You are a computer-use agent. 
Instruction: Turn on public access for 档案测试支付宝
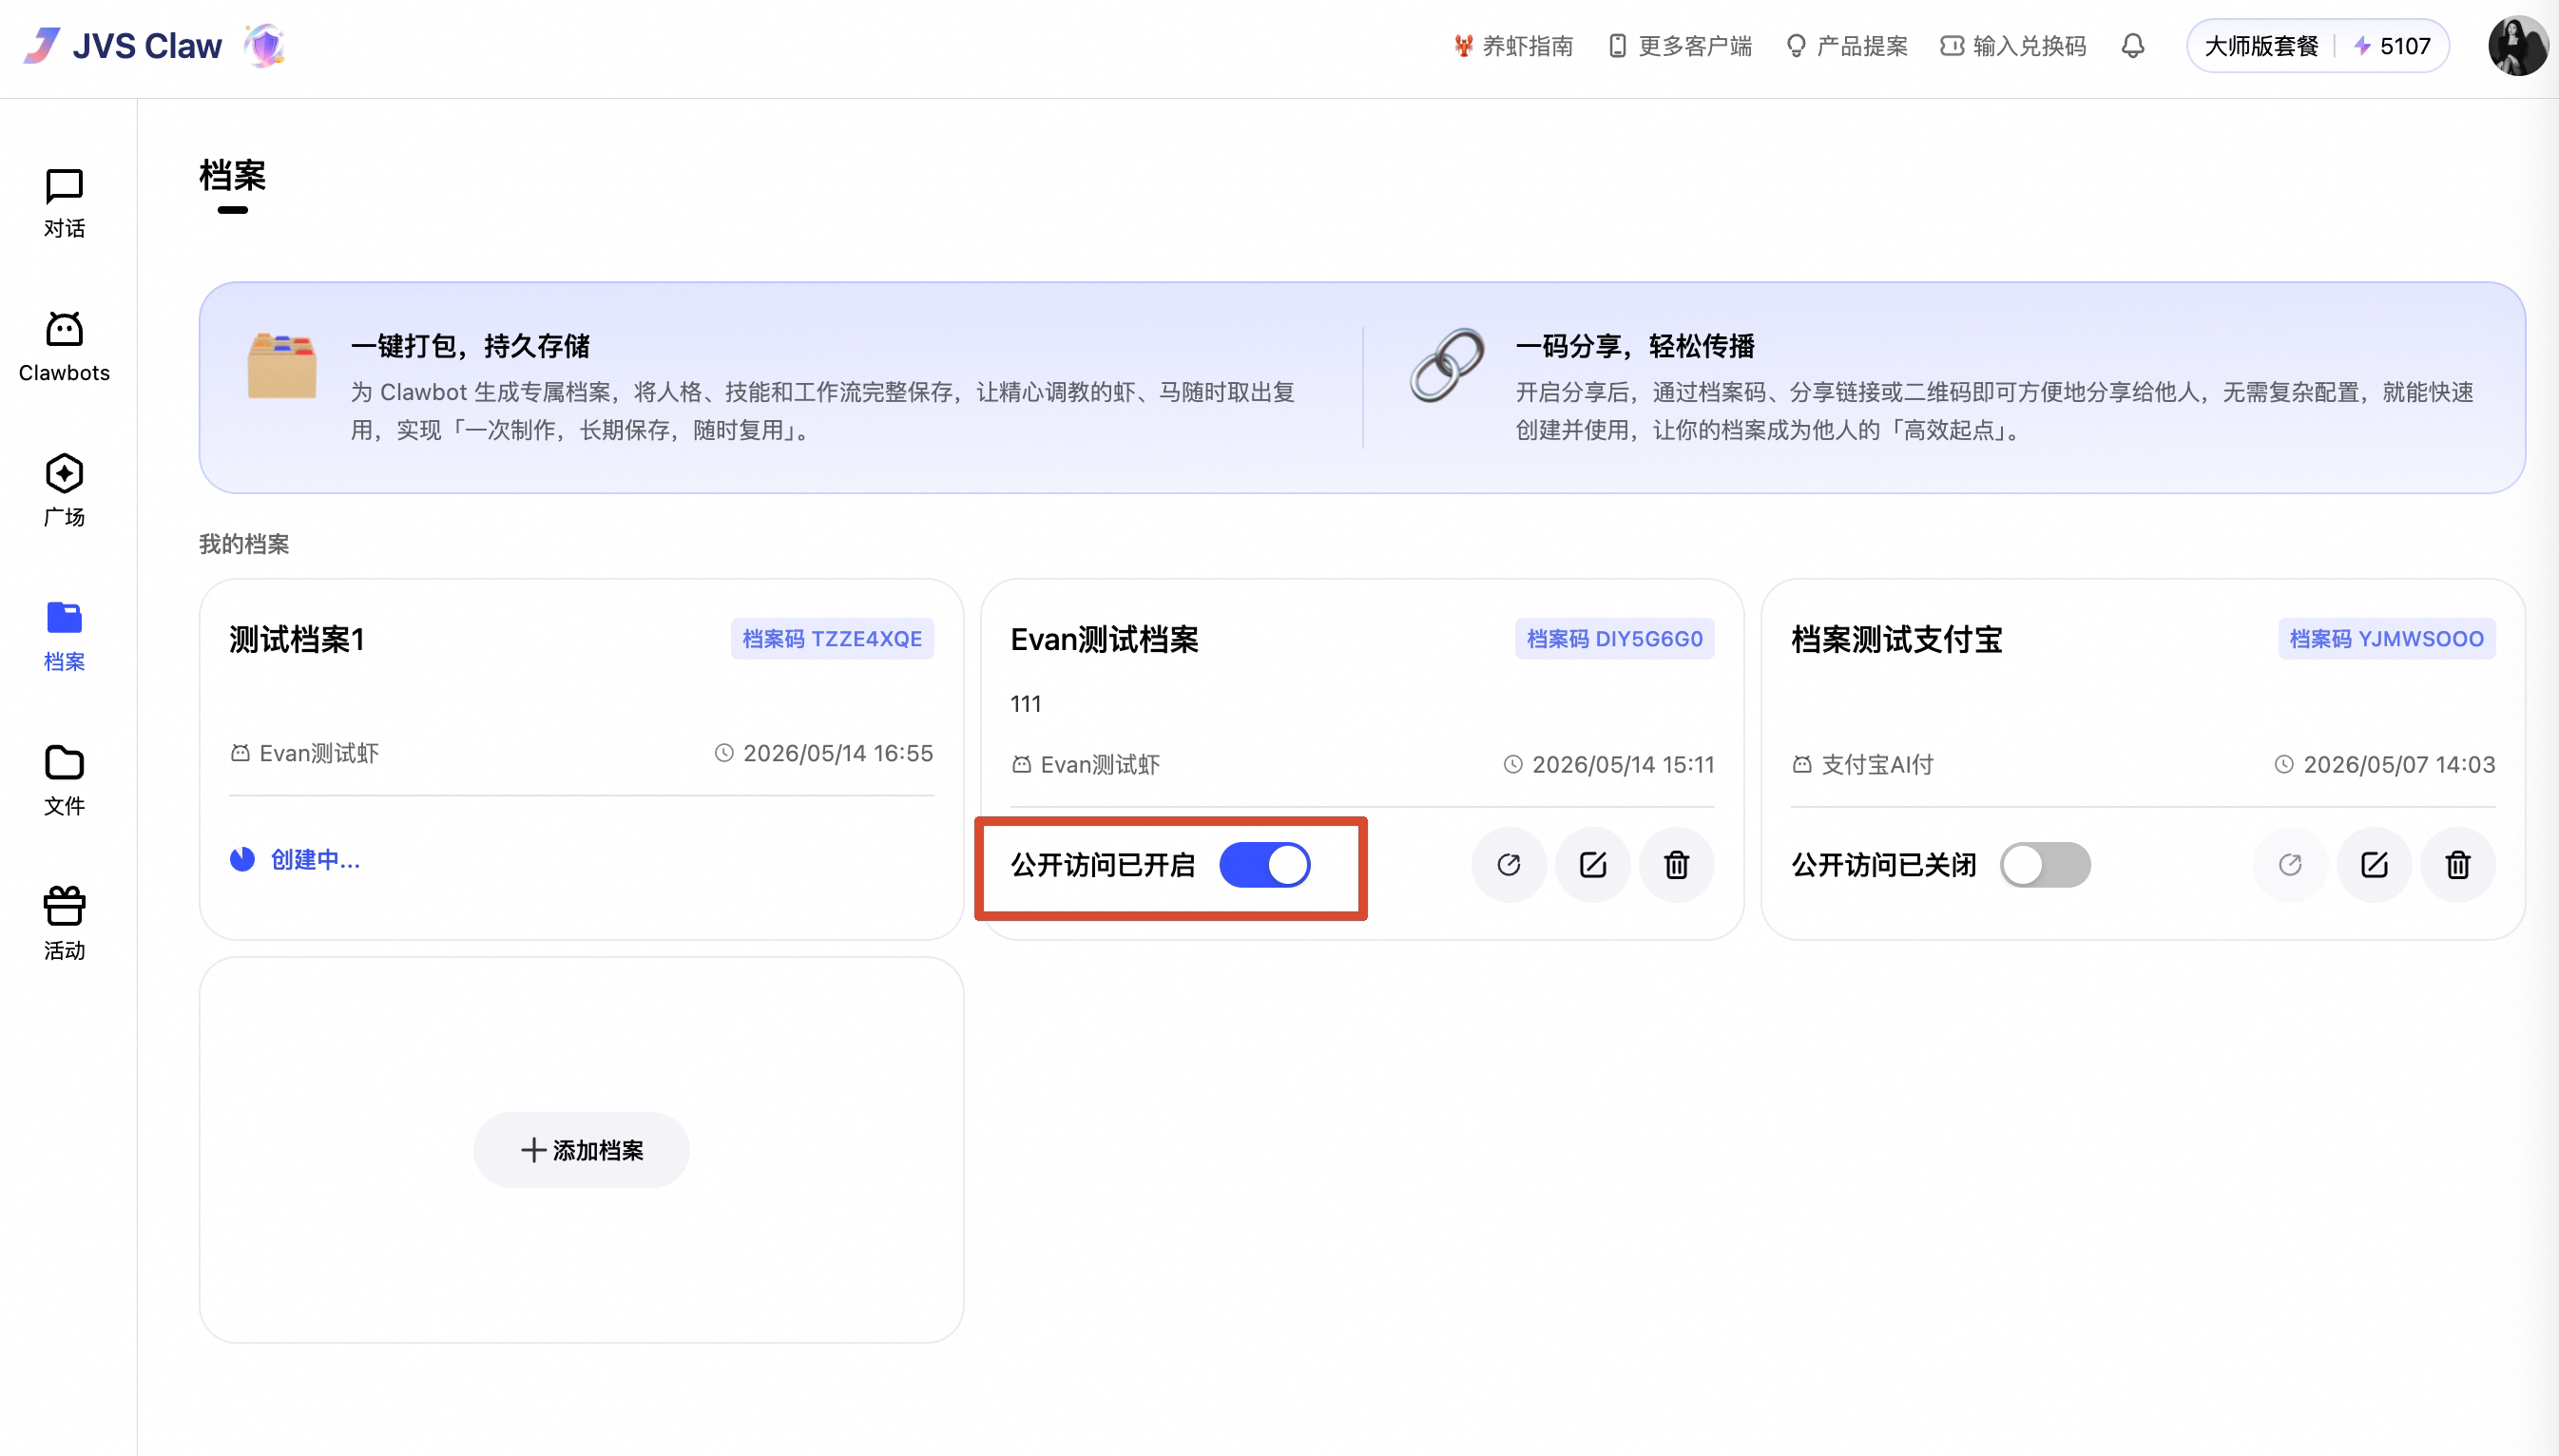tap(2045, 865)
